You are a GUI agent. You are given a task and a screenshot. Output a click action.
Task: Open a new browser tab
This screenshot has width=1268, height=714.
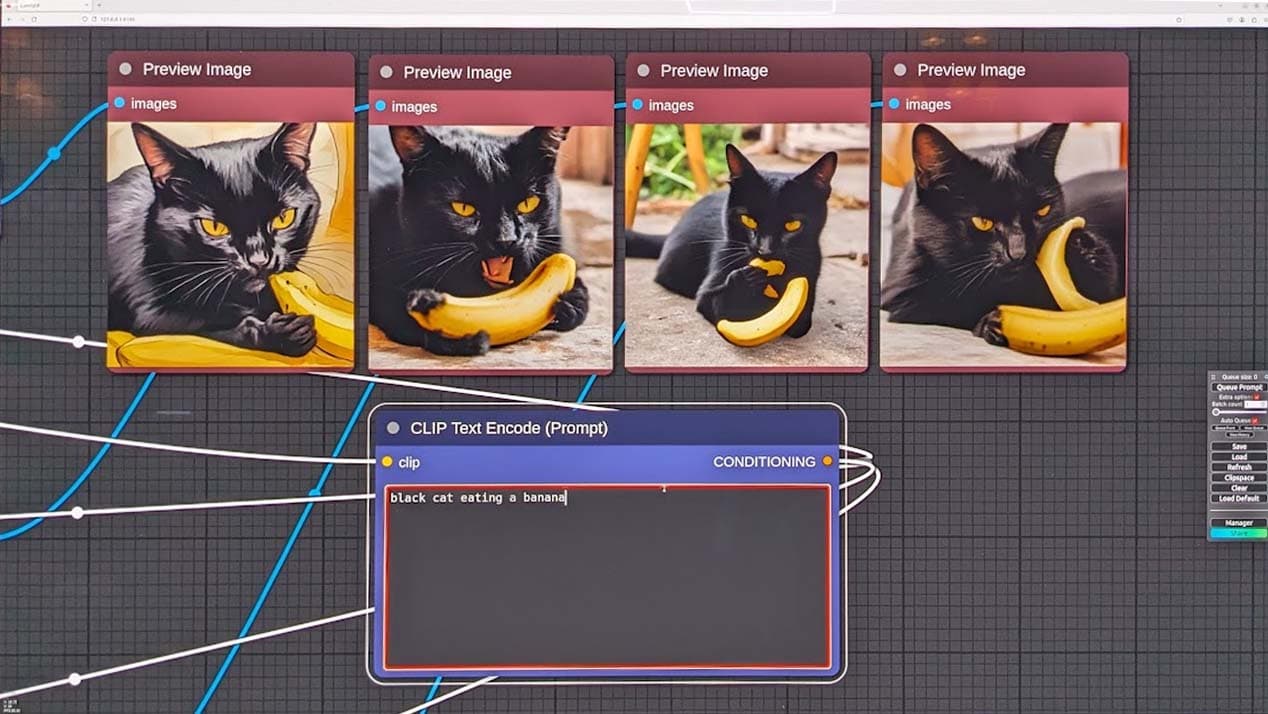[99, 5]
